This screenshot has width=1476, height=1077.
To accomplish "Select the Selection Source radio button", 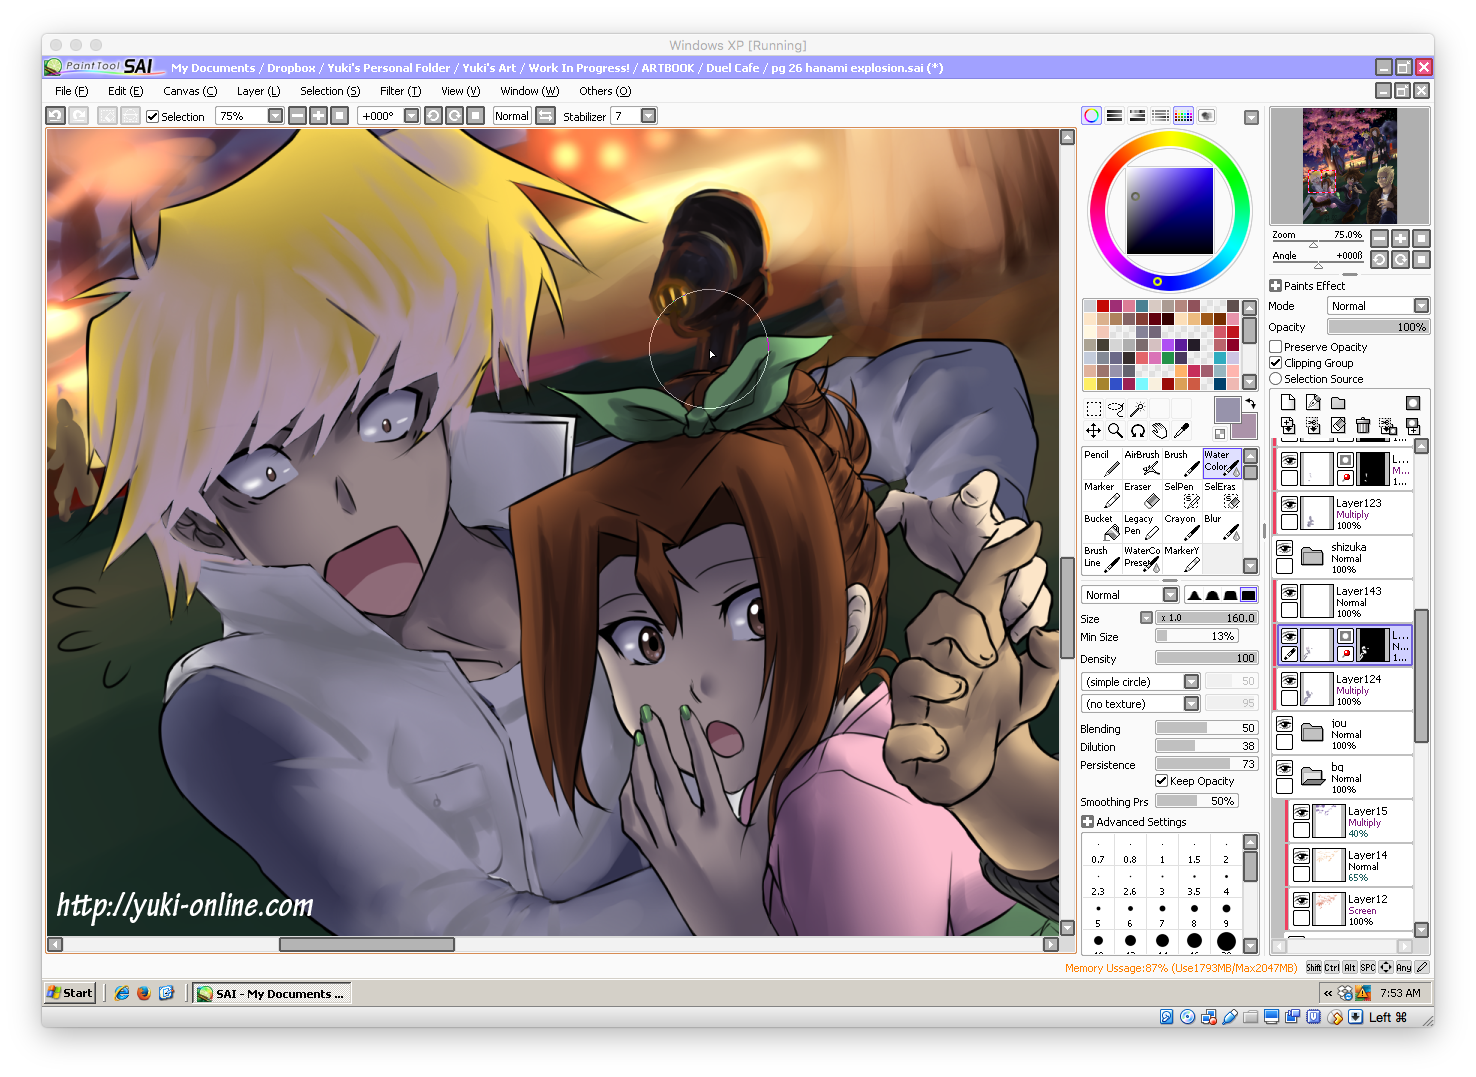I will [x=1276, y=379].
